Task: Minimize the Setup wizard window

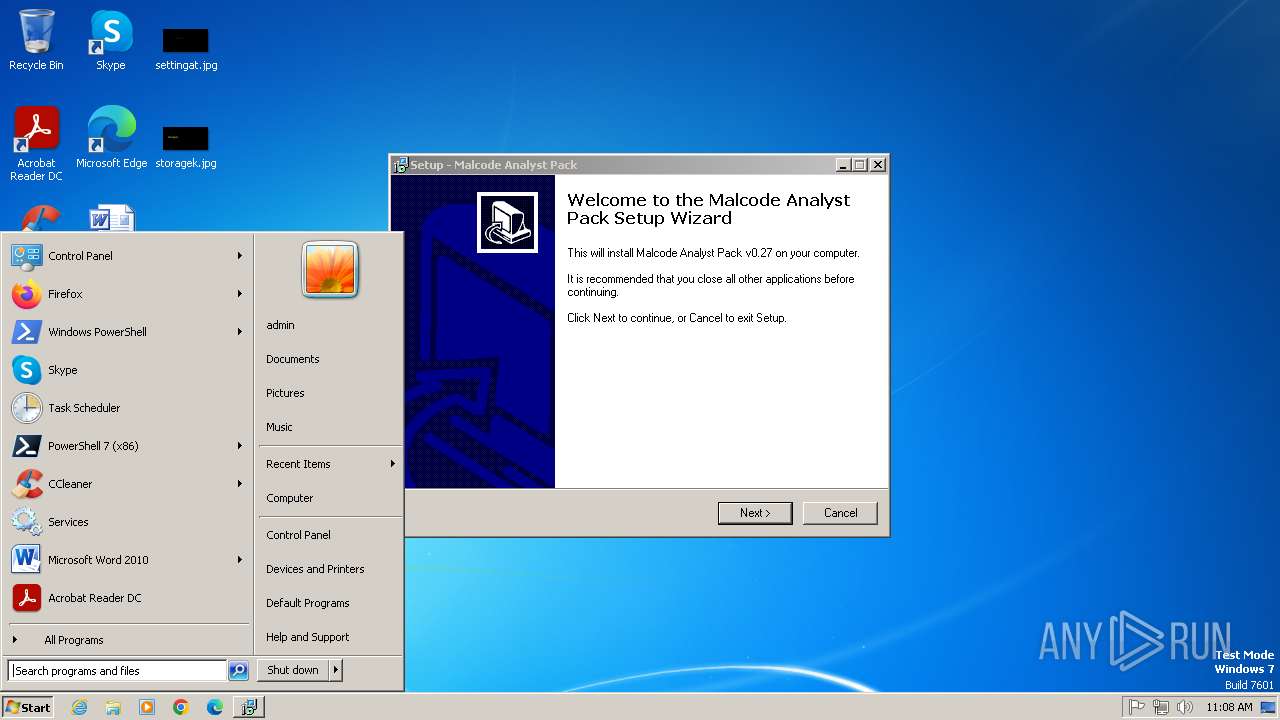Action: pyautogui.click(x=843, y=165)
